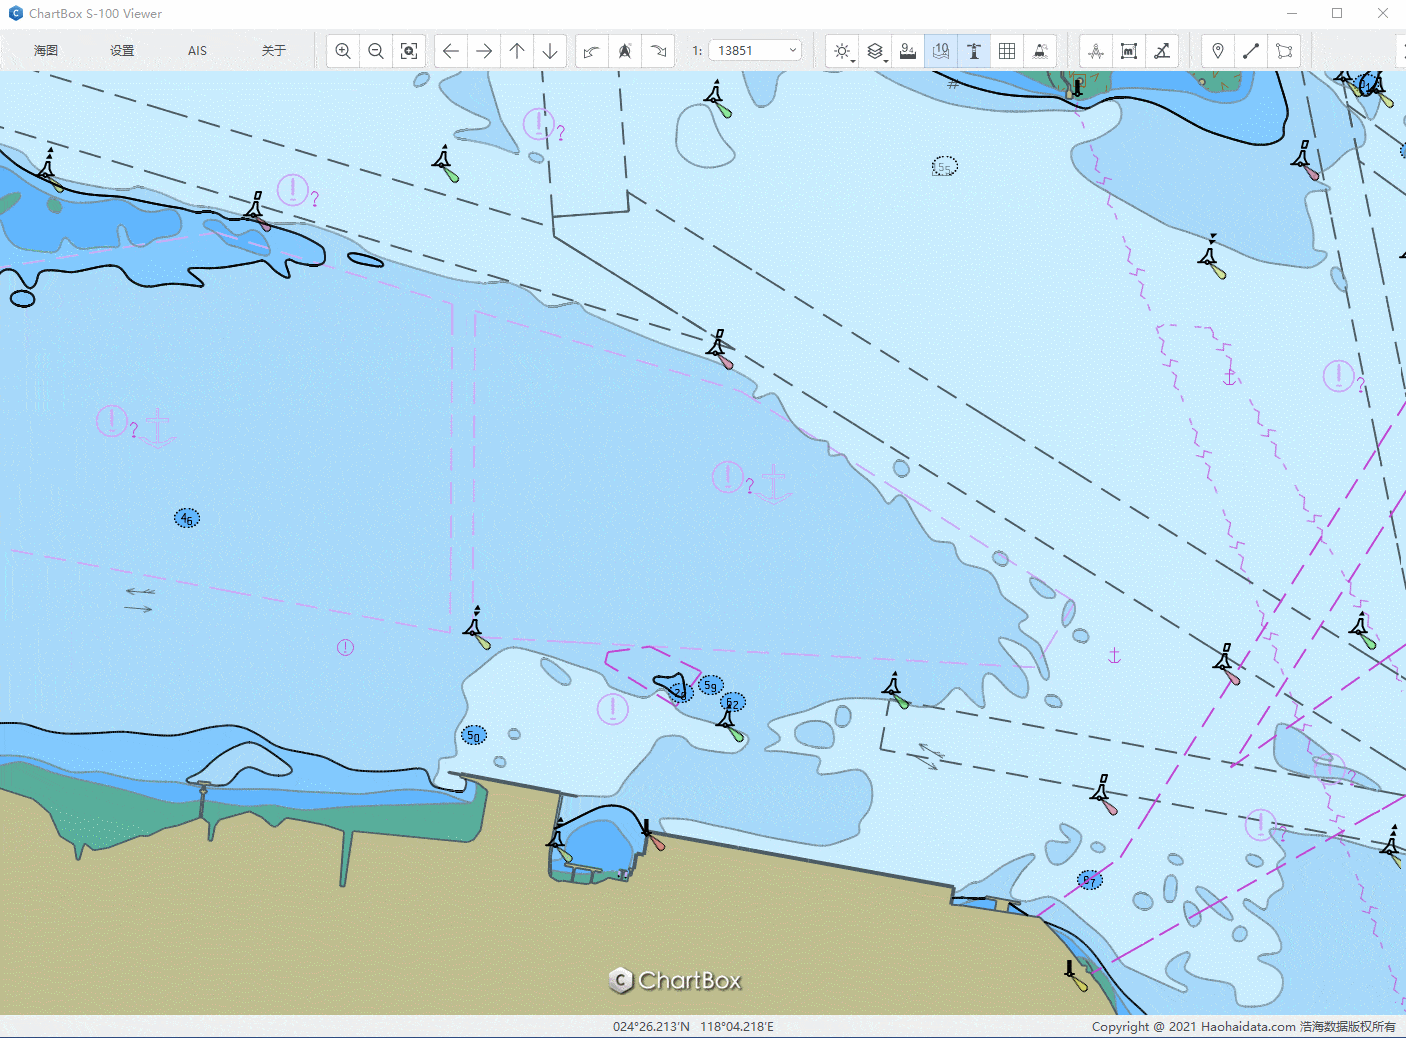The height and width of the screenshot is (1038, 1406).
Task: Rotate the chart clockwise
Action: (x=658, y=51)
